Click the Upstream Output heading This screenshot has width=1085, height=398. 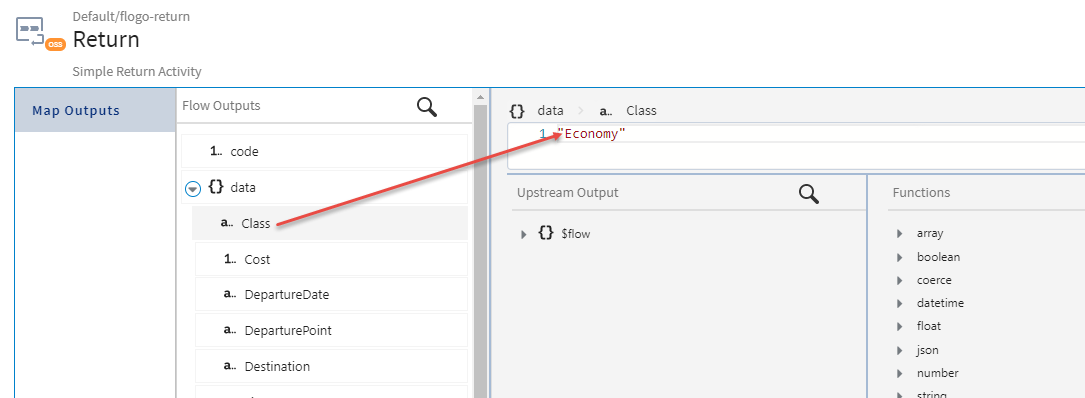click(x=567, y=192)
